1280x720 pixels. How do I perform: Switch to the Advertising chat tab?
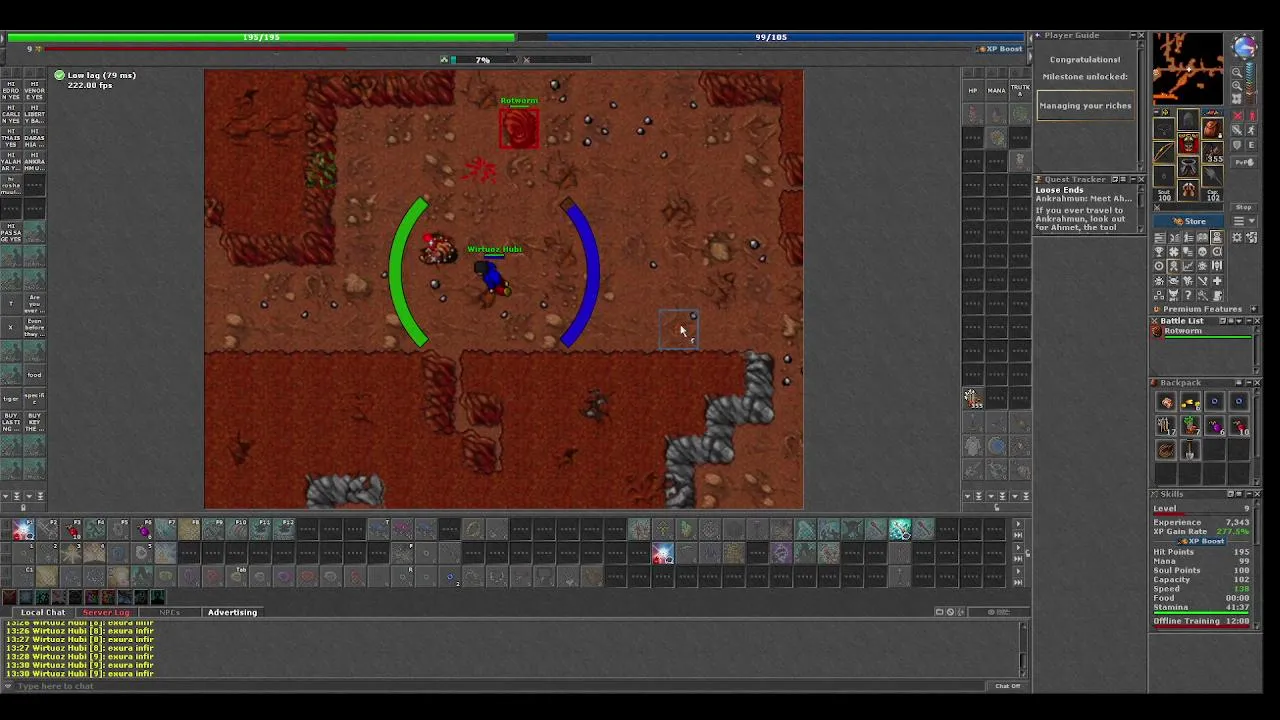[x=232, y=612]
